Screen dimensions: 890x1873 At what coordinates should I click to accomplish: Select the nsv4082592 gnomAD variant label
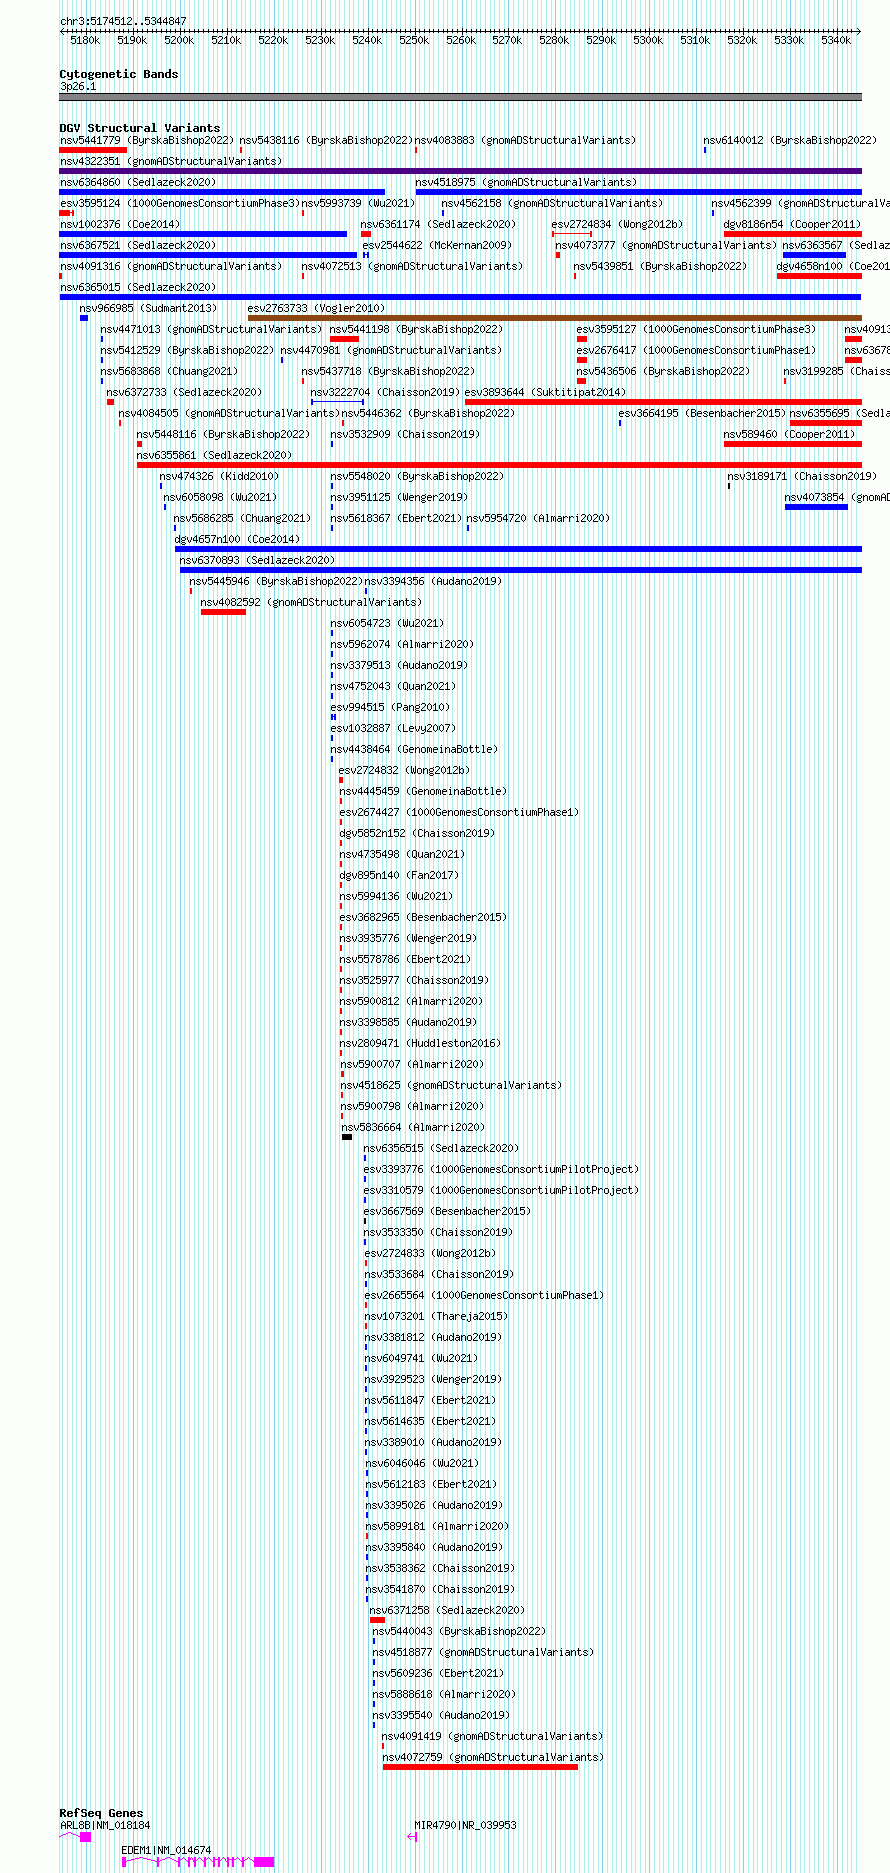tap(311, 603)
